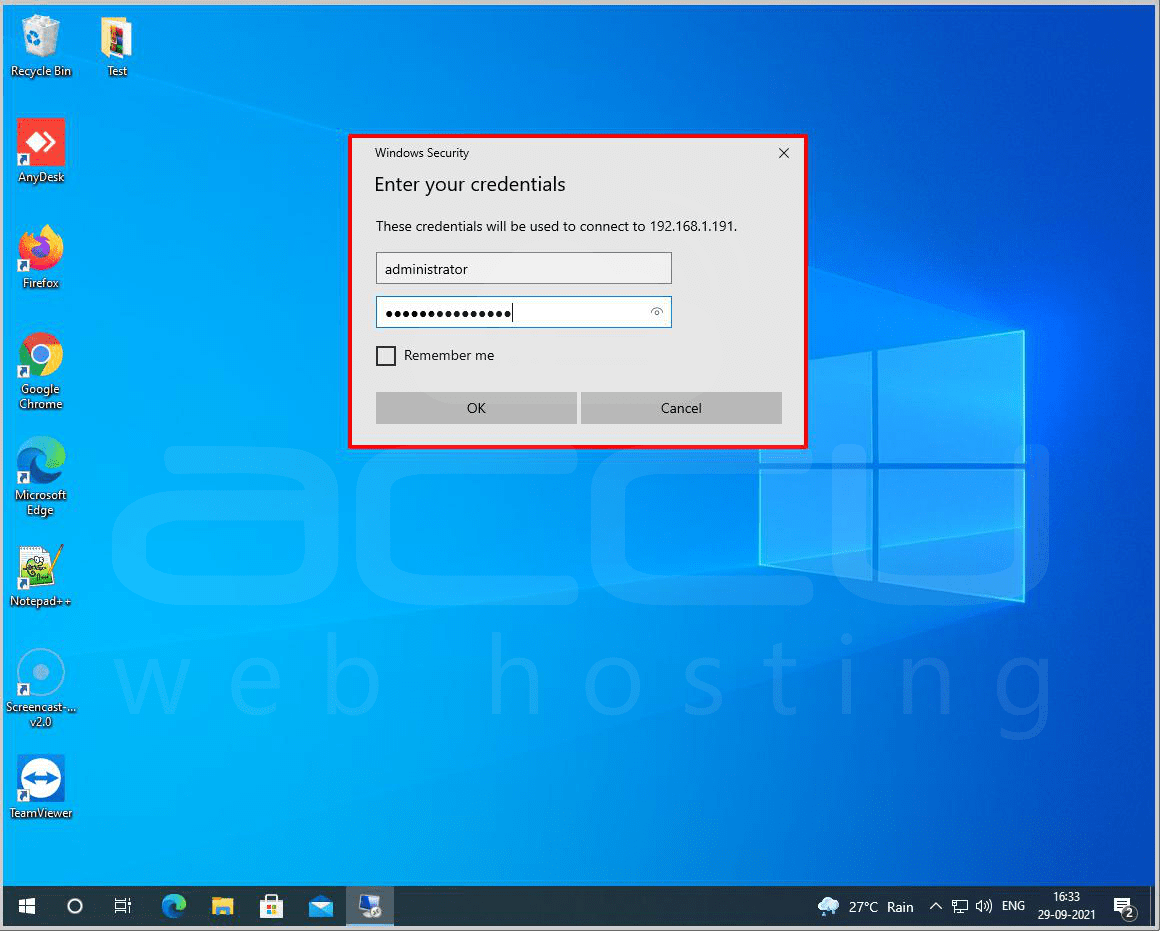Image resolution: width=1160 pixels, height=931 pixels.
Task: Cancel the credentials dialog
Action: coord(681,408)
